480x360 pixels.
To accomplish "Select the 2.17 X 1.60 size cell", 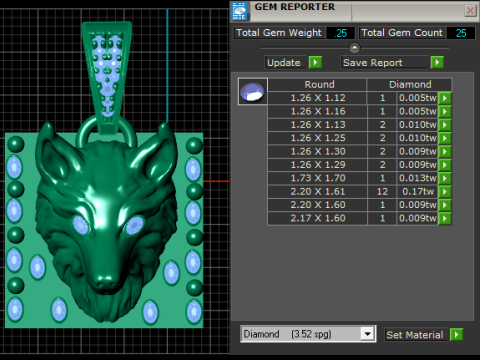I will pos(317,218).
